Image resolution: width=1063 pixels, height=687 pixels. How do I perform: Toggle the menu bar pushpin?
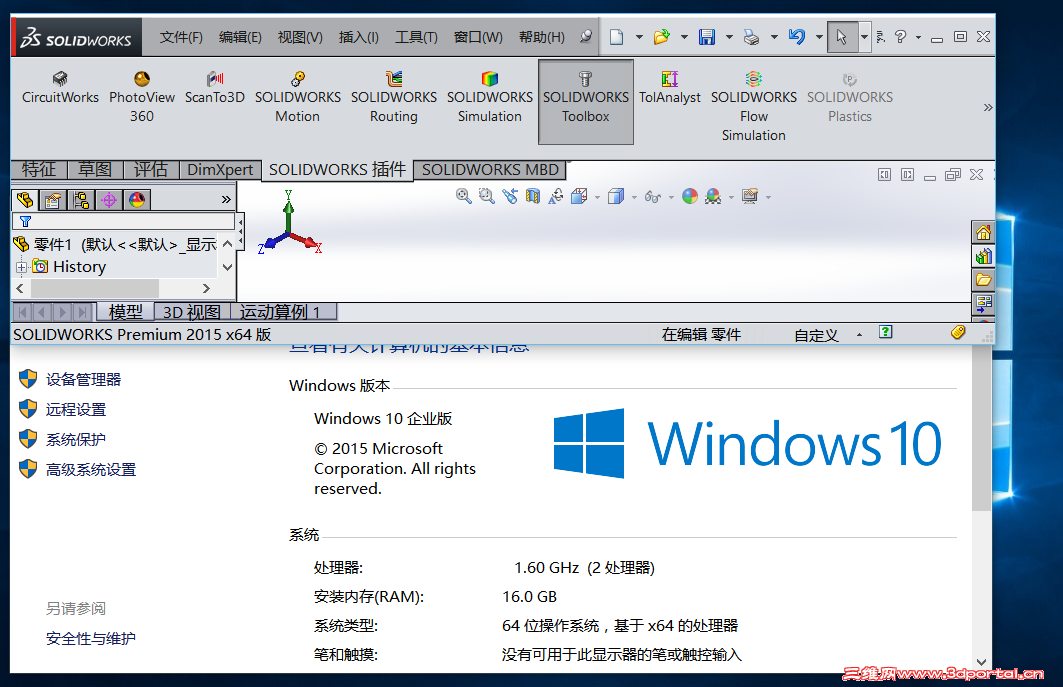click(586, 37)
